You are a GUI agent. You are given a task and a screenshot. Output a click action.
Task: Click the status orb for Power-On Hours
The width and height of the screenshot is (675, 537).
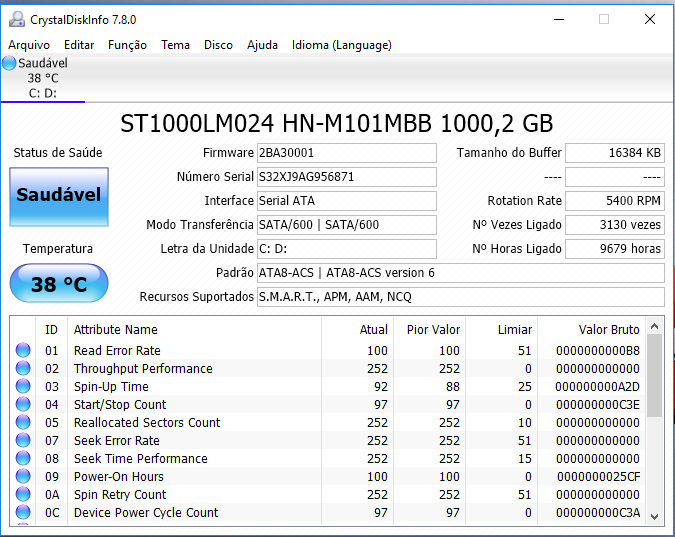[23, 477]
